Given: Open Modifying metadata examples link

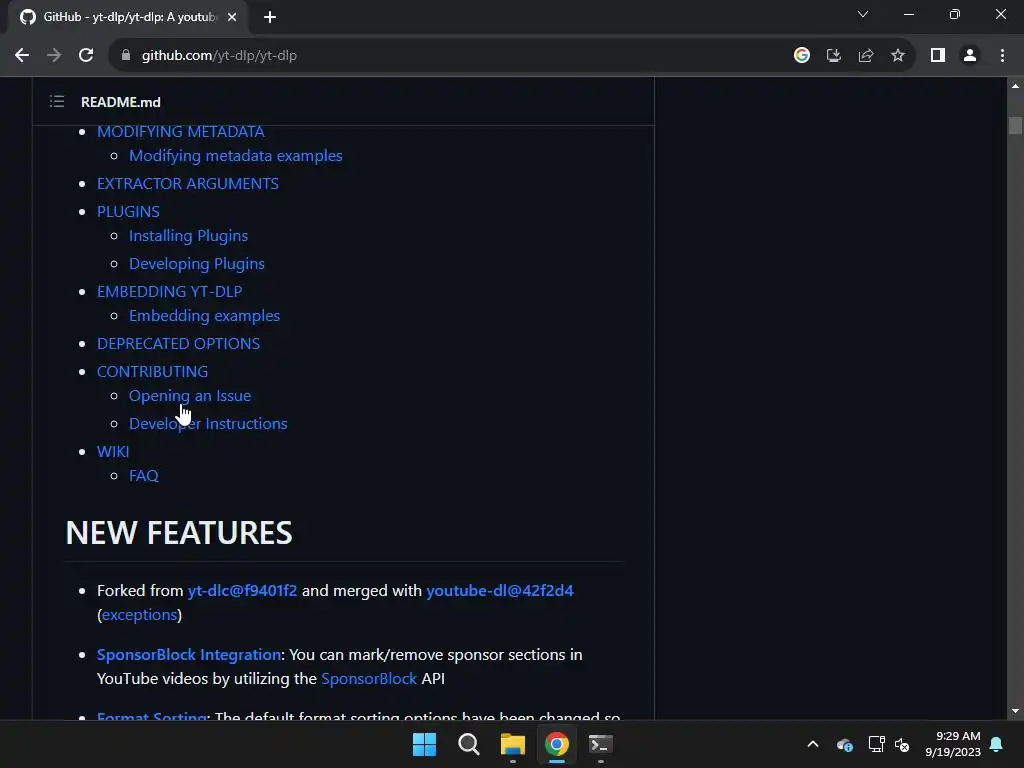Looking at the screenshot, I should click(x=236, y=155).
